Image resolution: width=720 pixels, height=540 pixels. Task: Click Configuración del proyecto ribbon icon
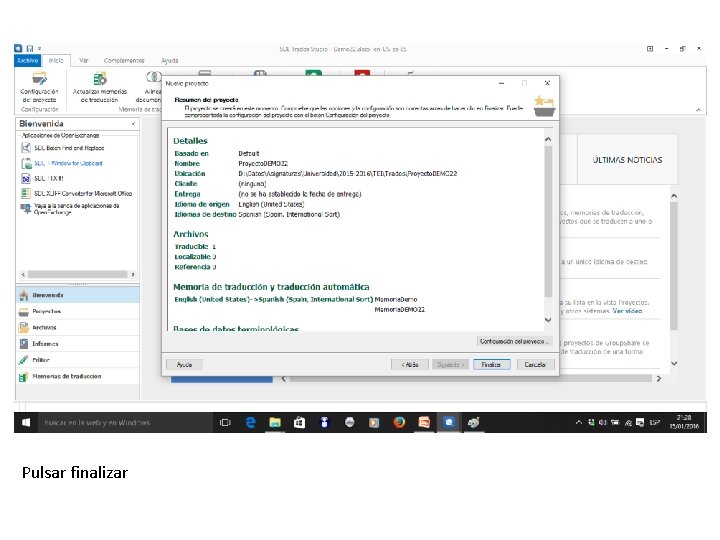pos(39,87)
